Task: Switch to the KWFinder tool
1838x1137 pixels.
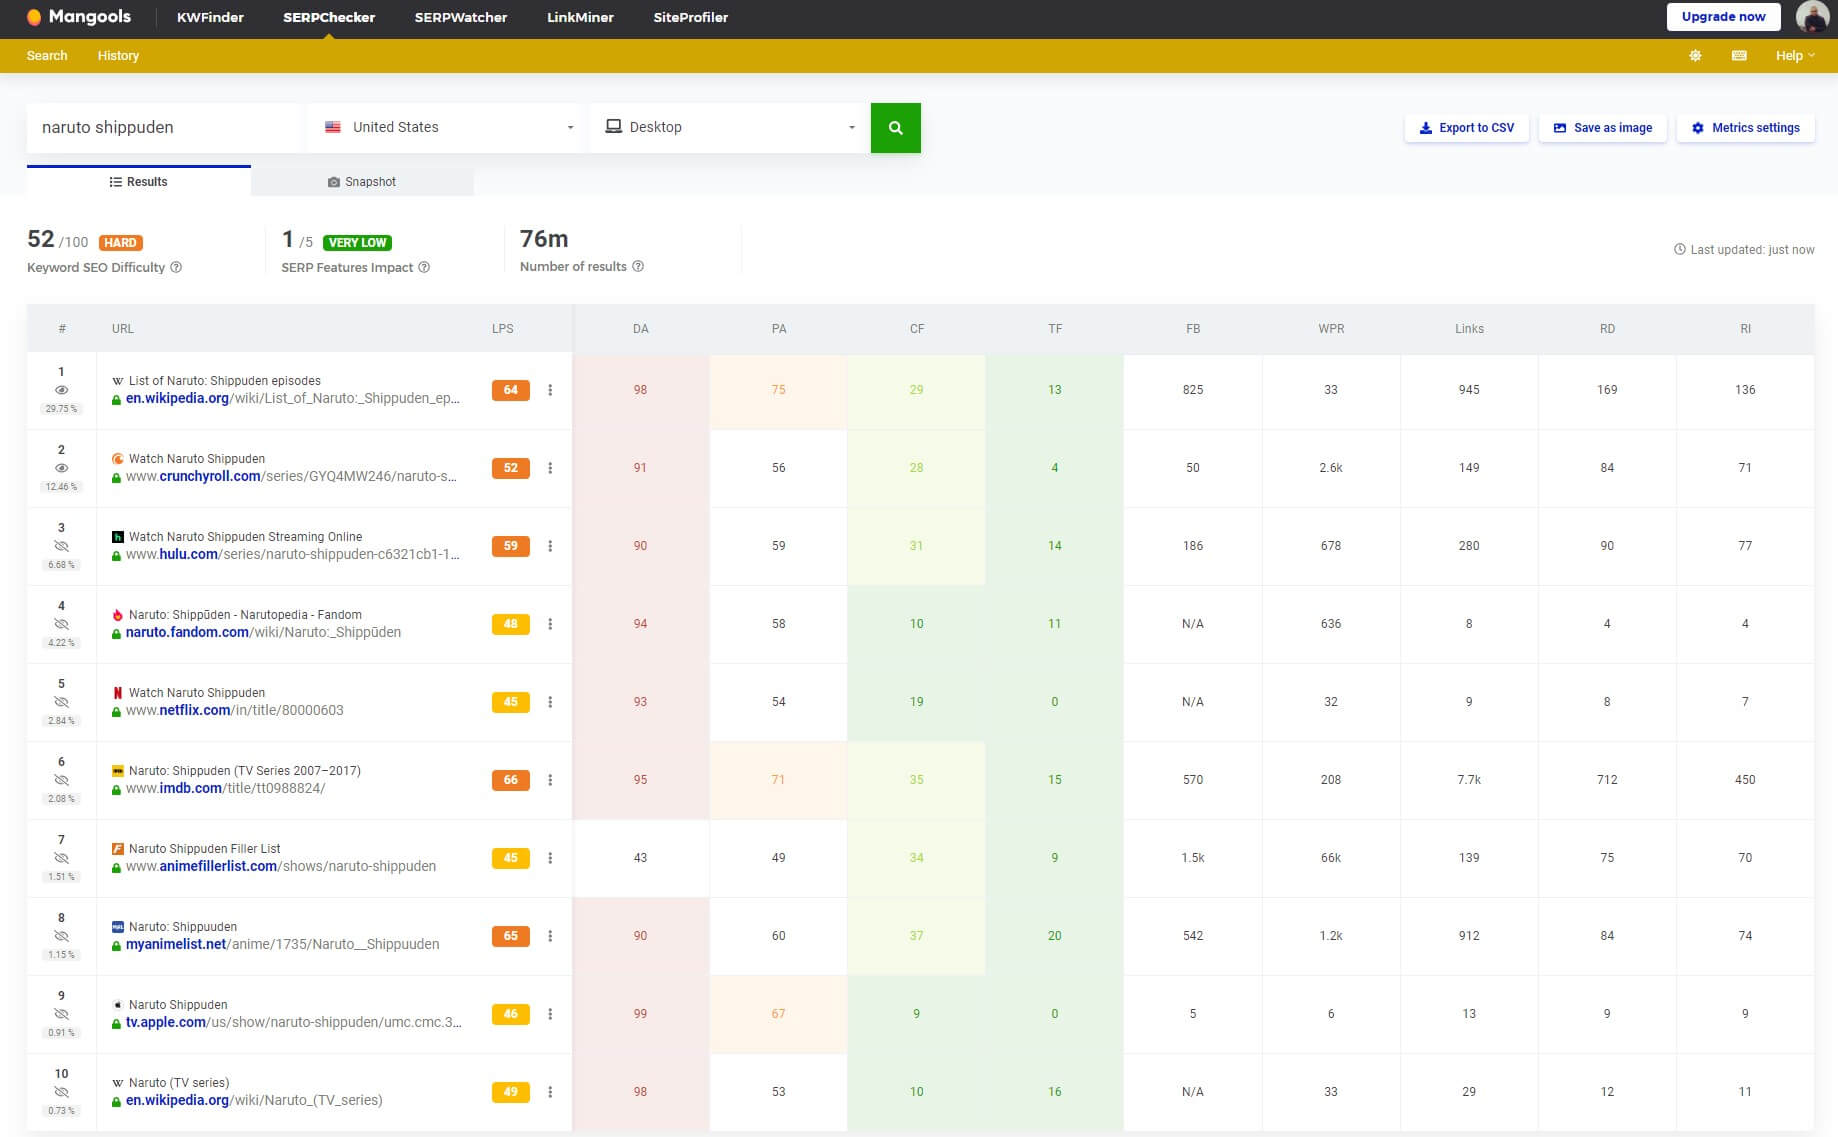Action: click(210, 17)
